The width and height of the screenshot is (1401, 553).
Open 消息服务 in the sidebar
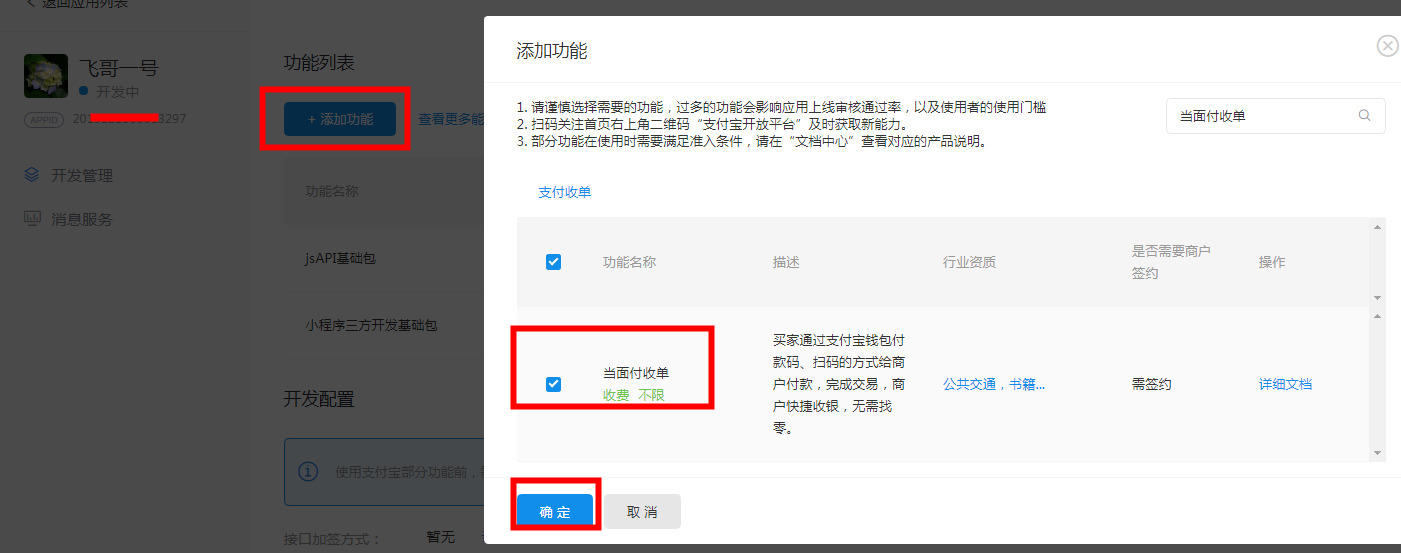(x=82, y=219)
